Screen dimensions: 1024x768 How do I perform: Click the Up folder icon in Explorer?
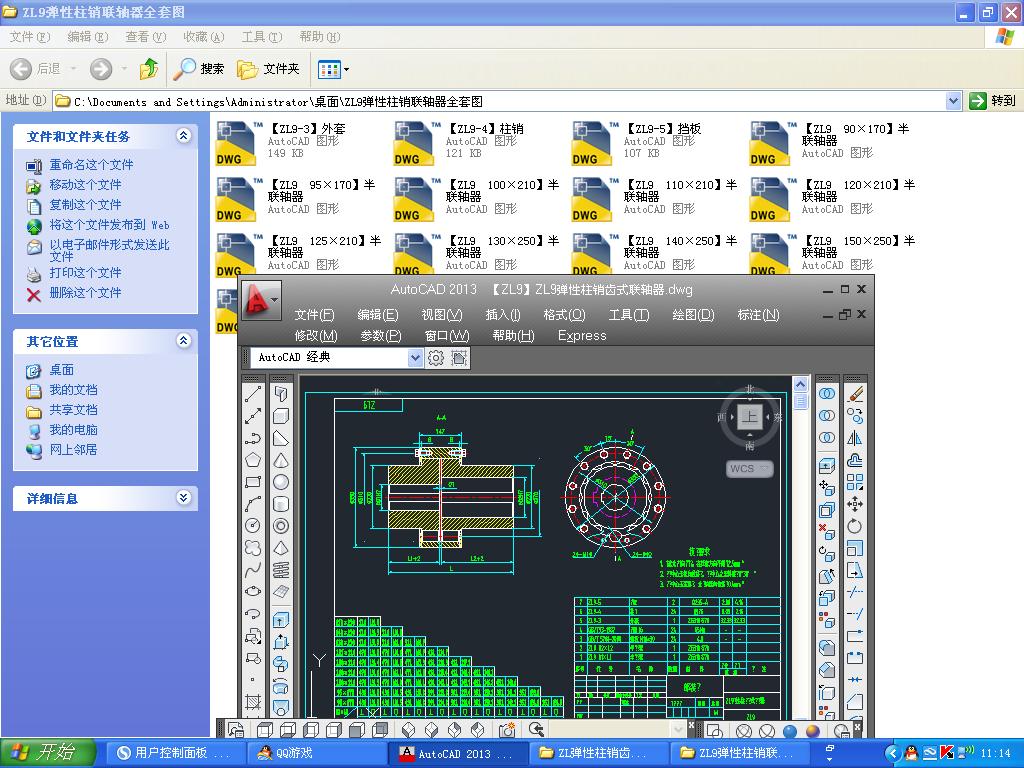pyautogui.click(x=149, y=69)
